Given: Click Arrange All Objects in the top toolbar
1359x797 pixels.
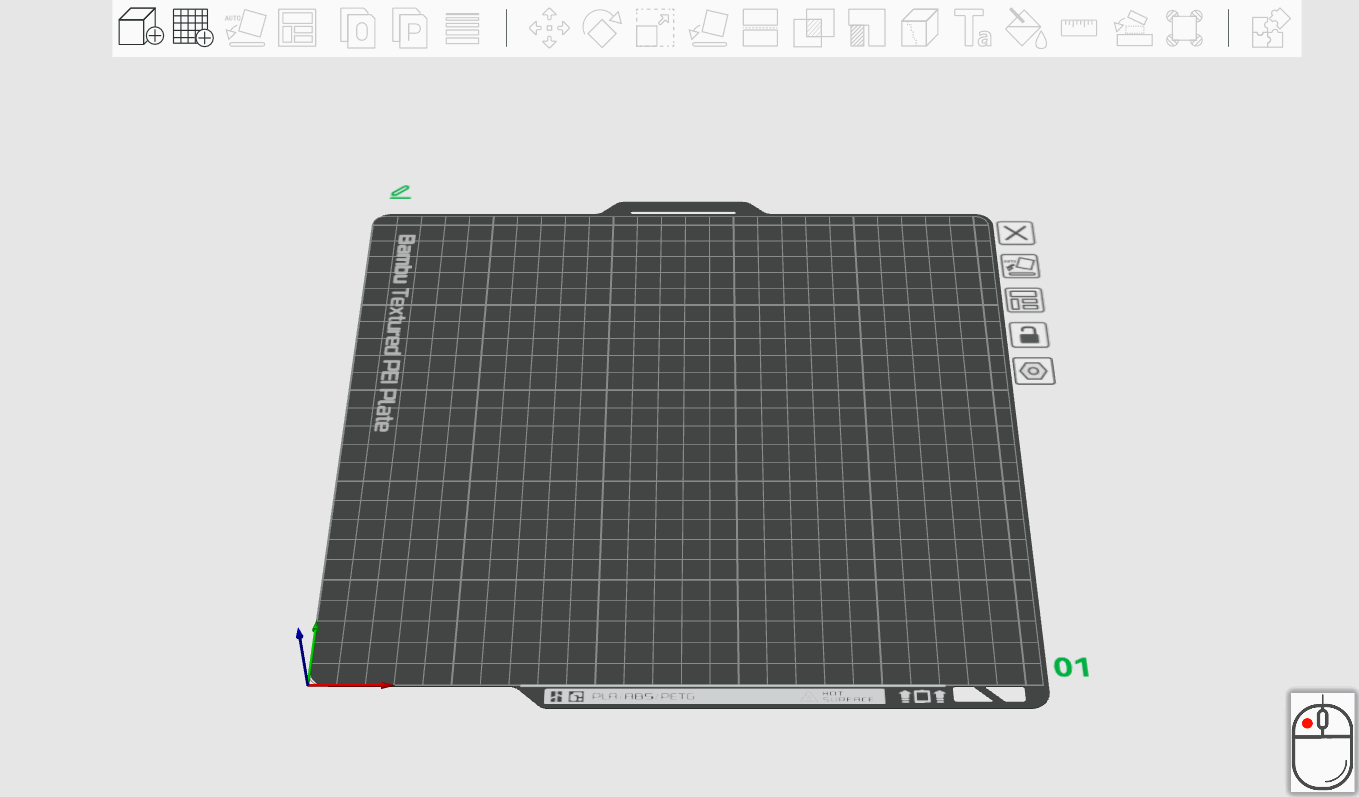Looking at the screenshot, I should pos(297,28).
